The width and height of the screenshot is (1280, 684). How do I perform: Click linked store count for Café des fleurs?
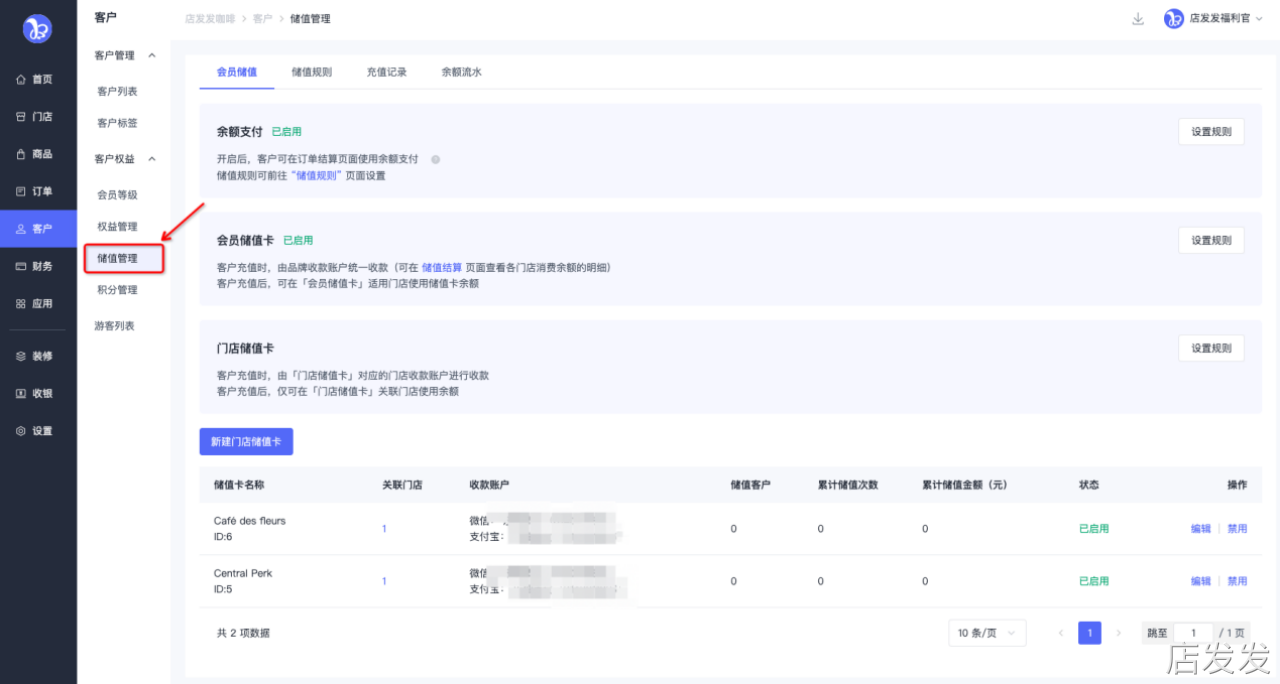coord(384,529)
